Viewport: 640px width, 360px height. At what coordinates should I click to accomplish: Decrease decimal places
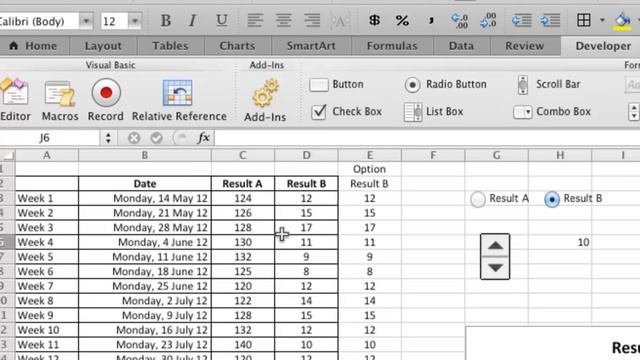tap(488, 20)
